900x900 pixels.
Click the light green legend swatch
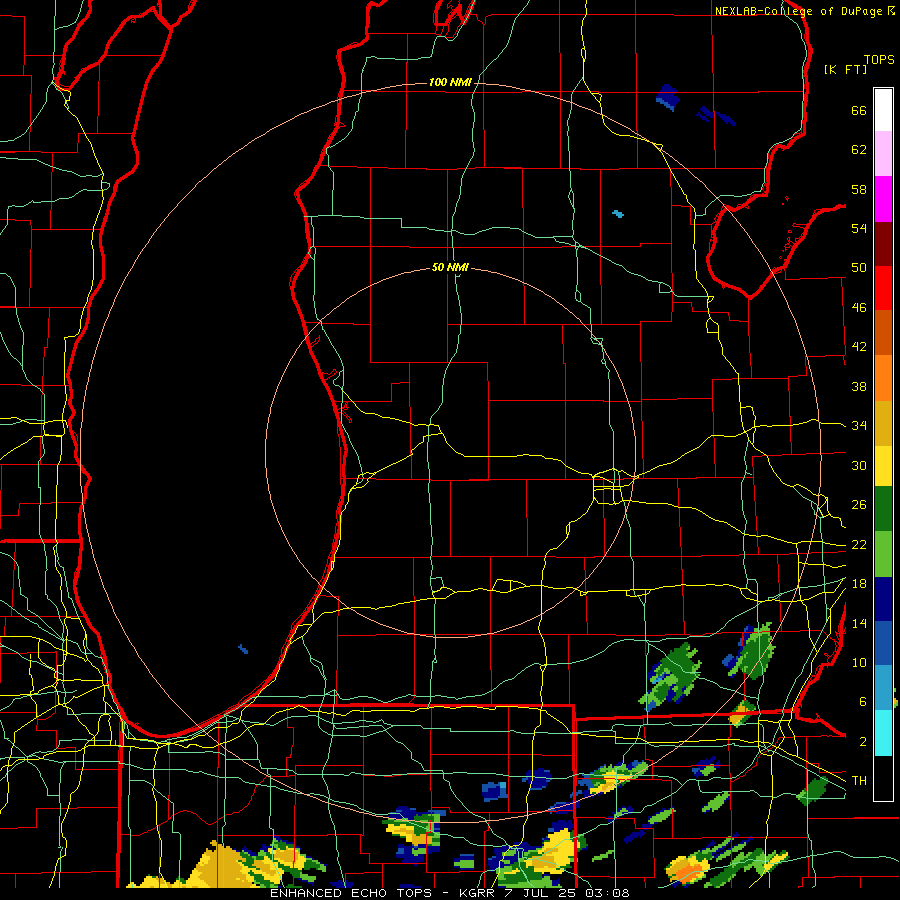coord(883,554)
